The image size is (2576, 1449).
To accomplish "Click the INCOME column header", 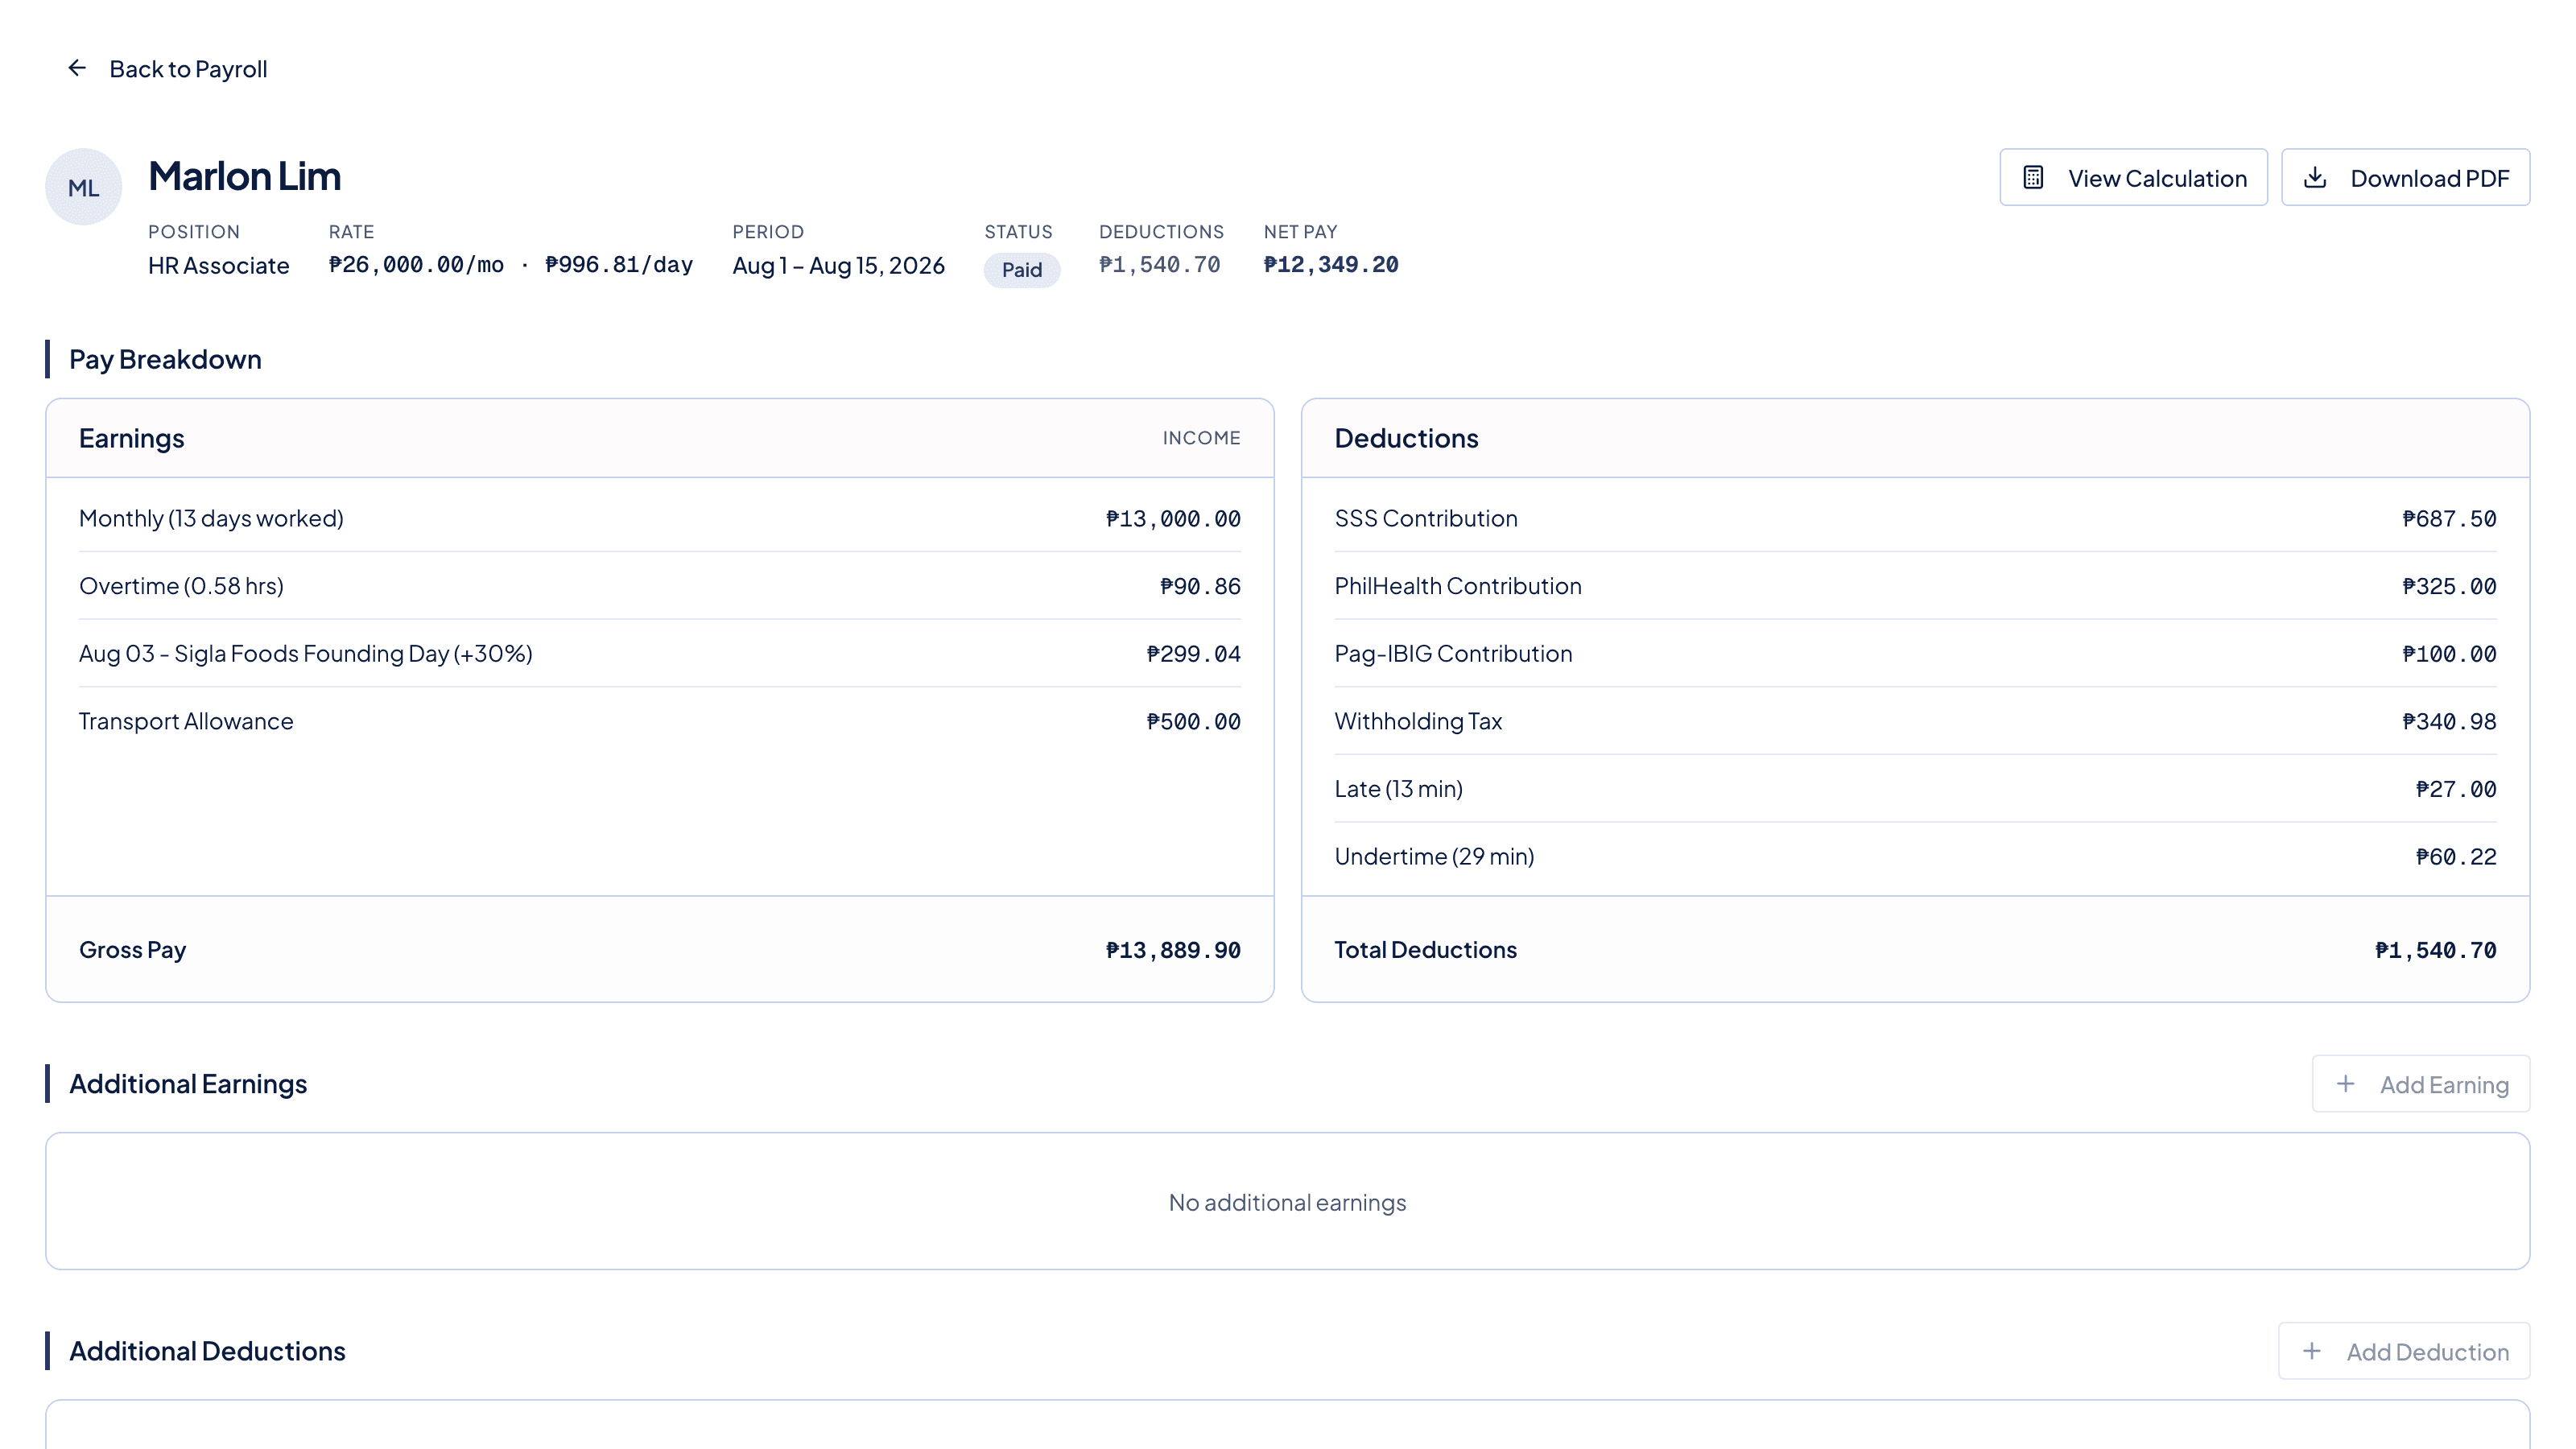I will (1201, 438).
